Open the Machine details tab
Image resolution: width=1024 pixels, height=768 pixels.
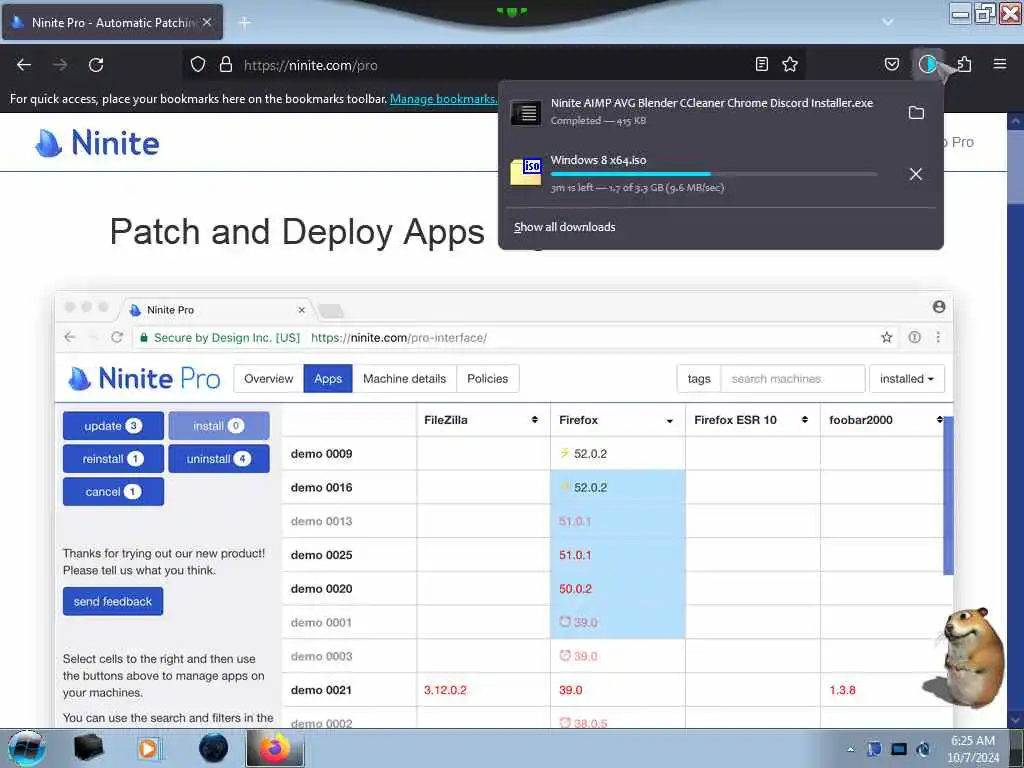404,379
